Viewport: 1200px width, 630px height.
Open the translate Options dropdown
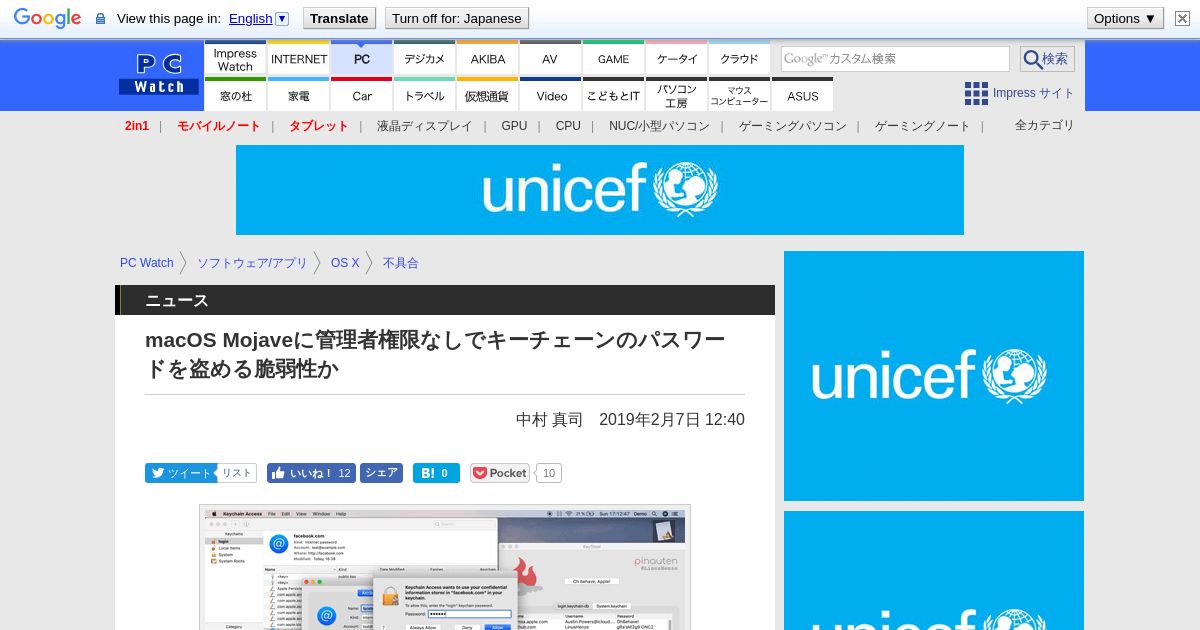[1125, 18]
